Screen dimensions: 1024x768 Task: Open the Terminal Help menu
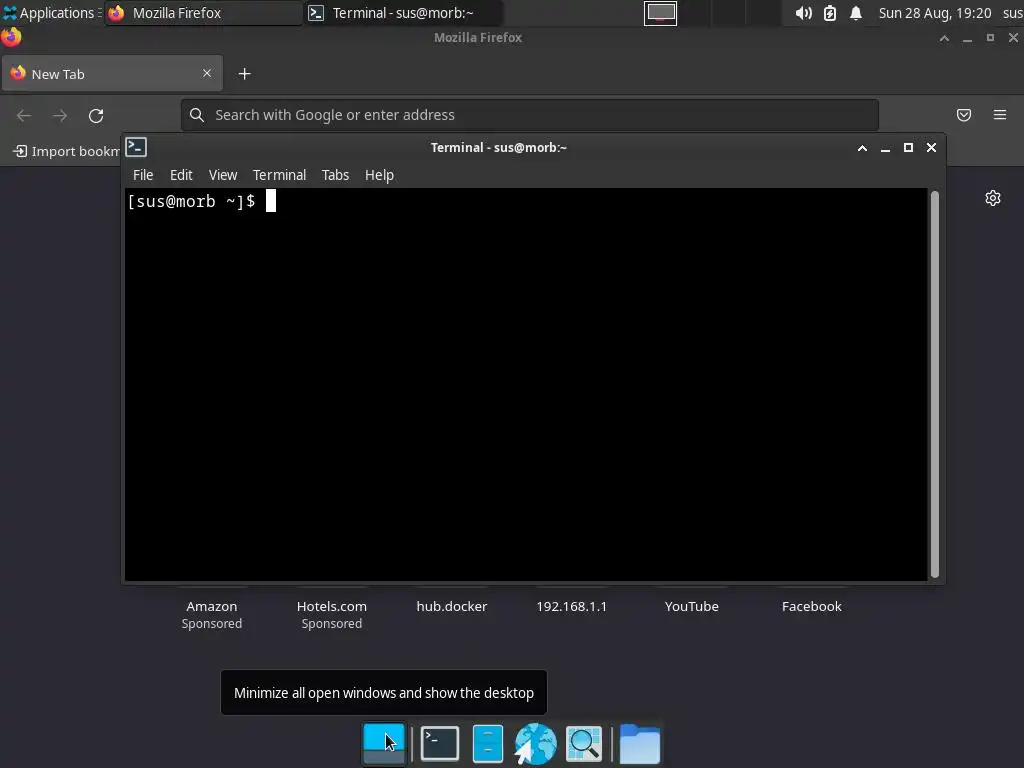[379, 175]
